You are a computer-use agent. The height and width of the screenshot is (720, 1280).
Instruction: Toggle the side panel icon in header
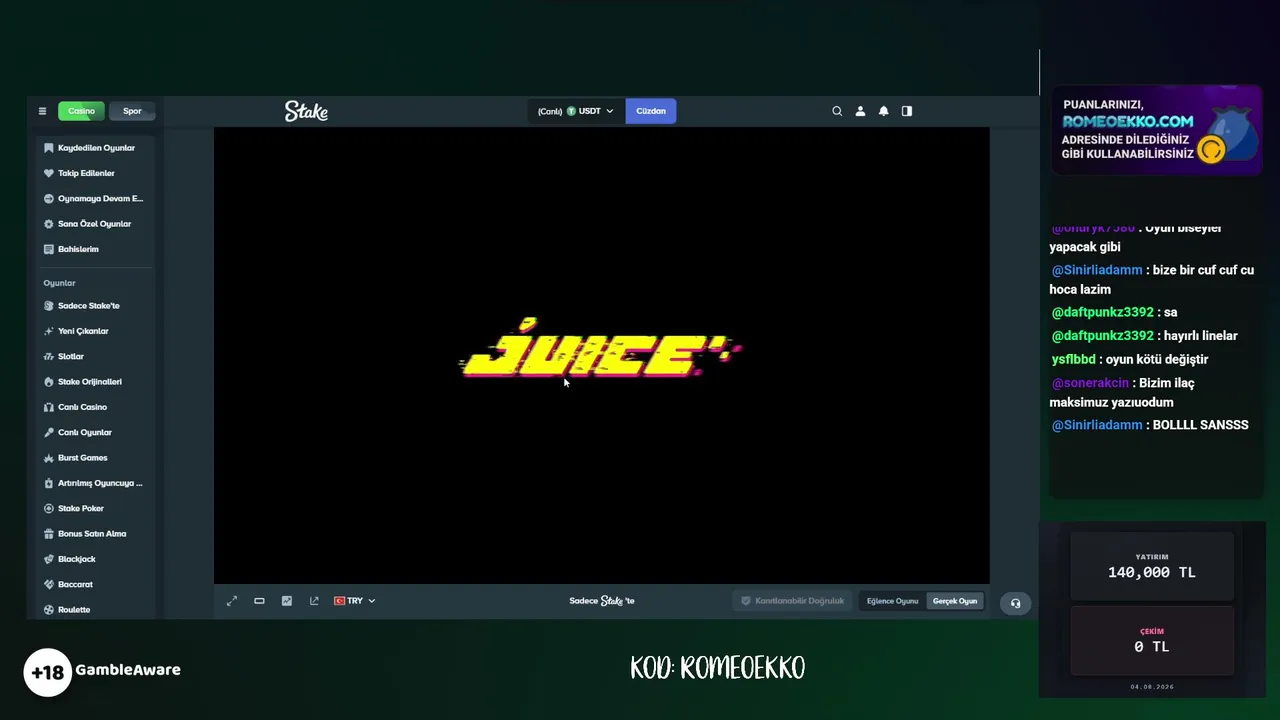point(907,111)
